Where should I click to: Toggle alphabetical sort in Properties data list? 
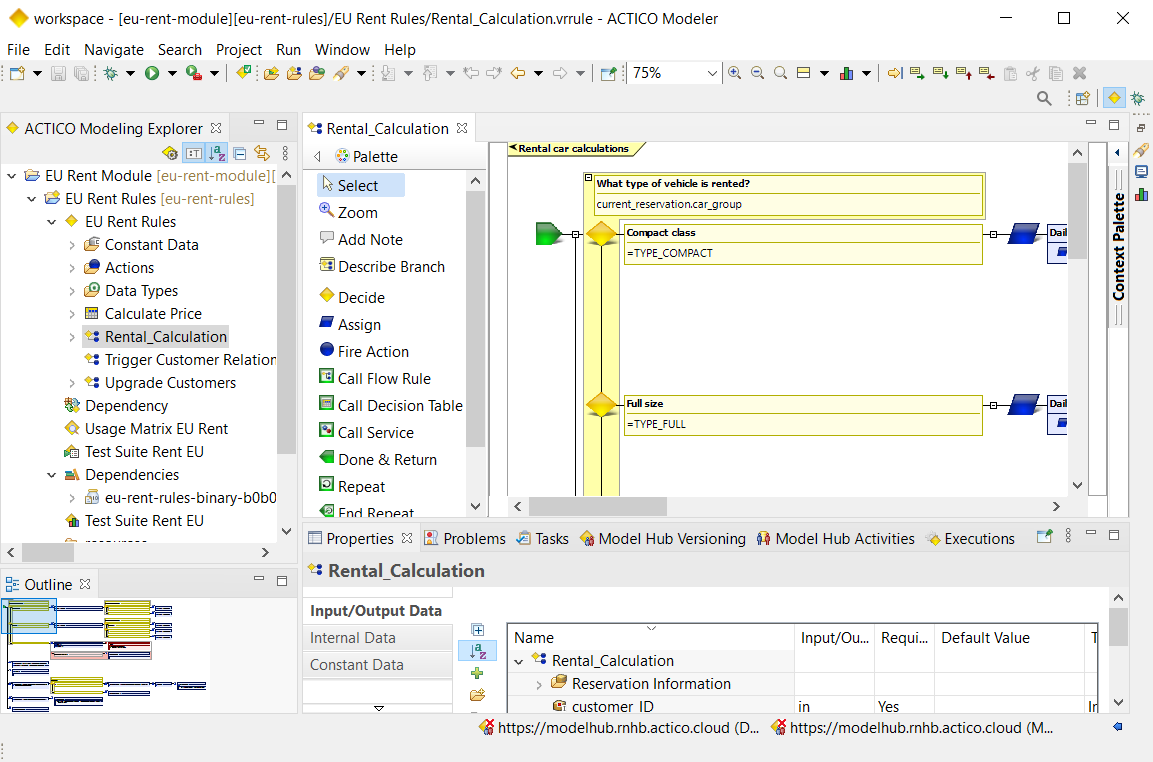click(477, 651)
